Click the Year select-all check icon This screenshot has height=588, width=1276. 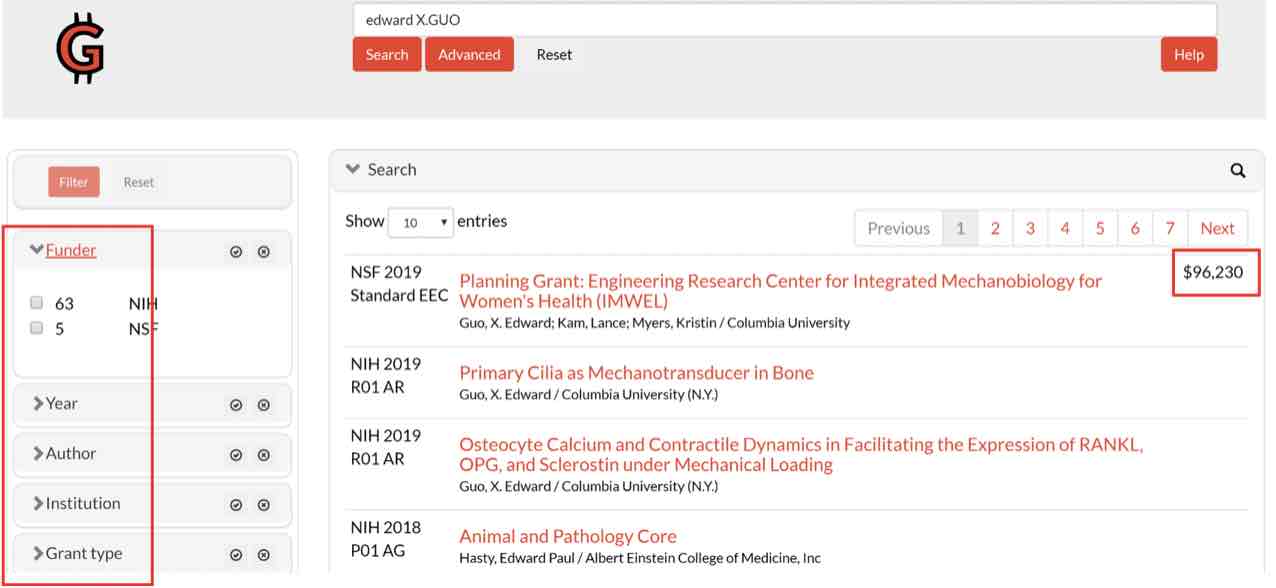click(x=236, y=405)
